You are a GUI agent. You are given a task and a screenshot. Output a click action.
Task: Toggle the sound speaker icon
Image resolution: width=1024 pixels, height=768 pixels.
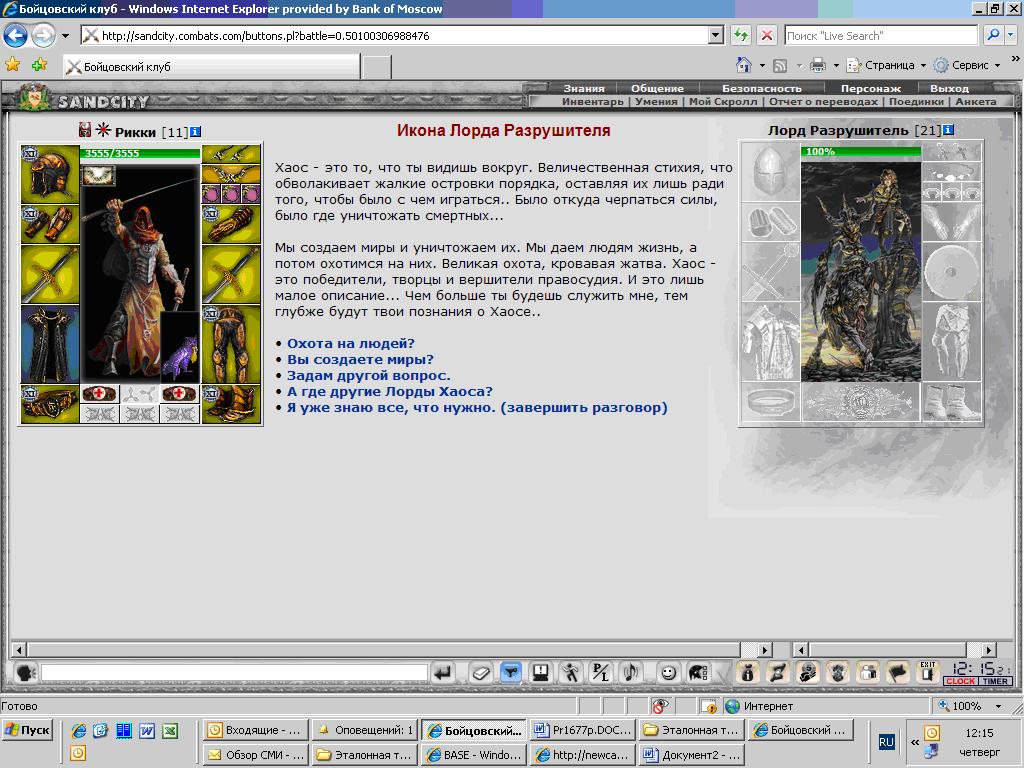click(631, 672)
